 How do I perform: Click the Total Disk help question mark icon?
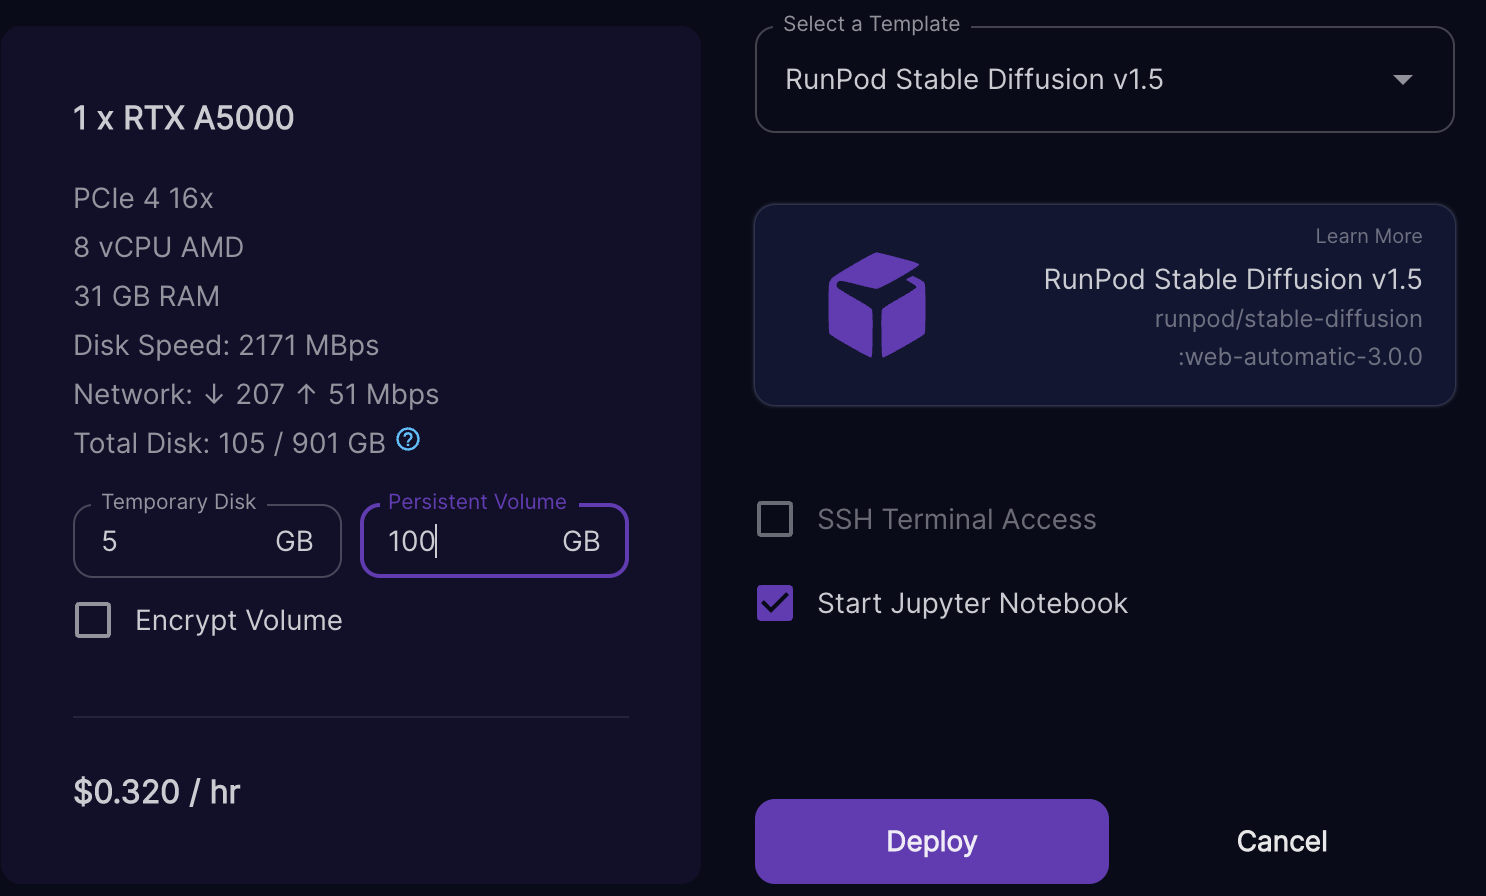408,439
